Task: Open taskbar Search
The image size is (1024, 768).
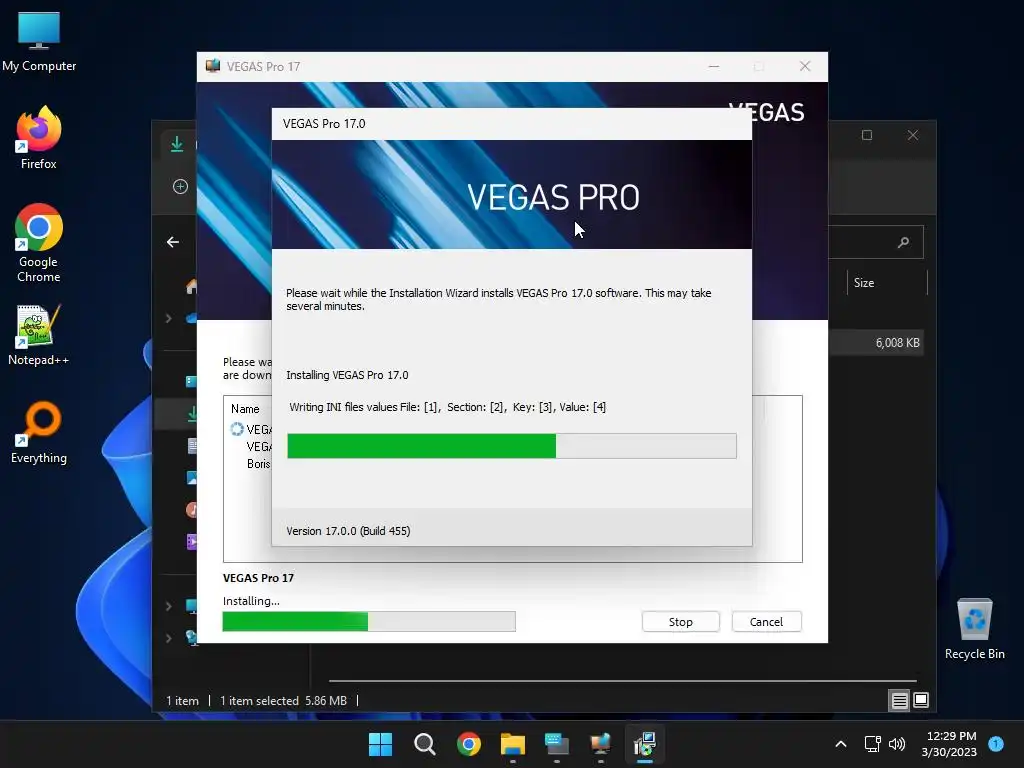Action: 424,744
